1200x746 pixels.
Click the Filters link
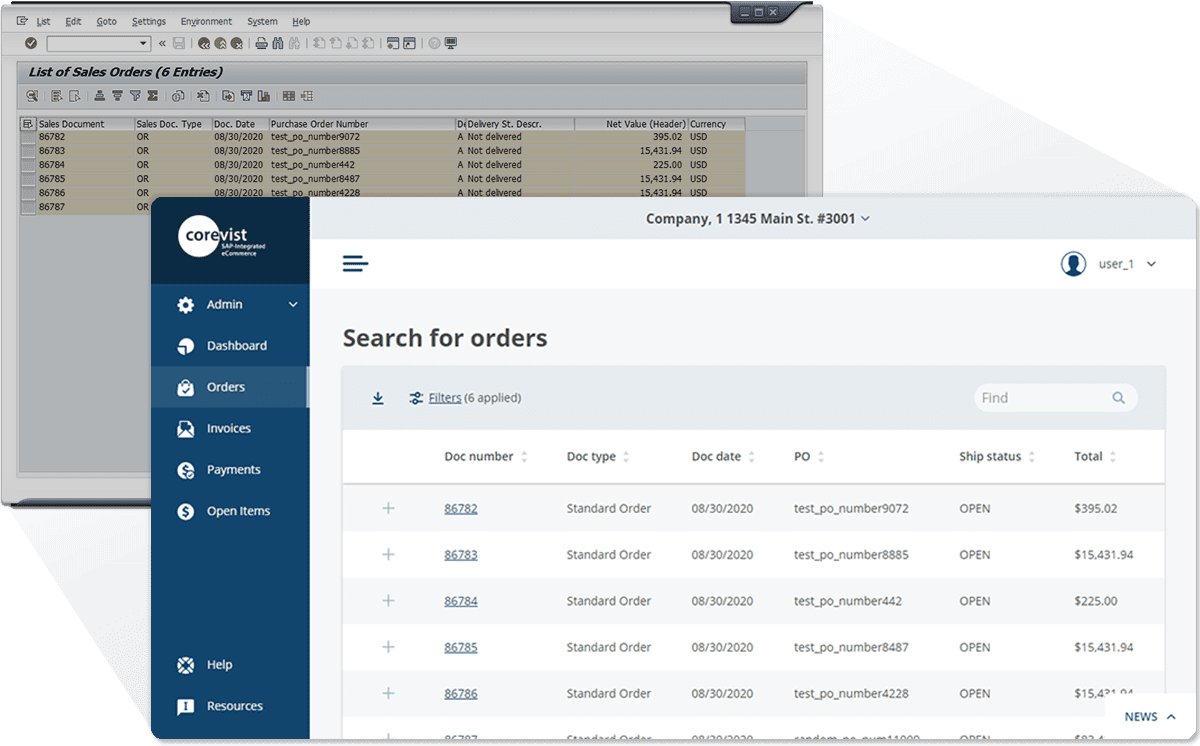tap(445, 398)
